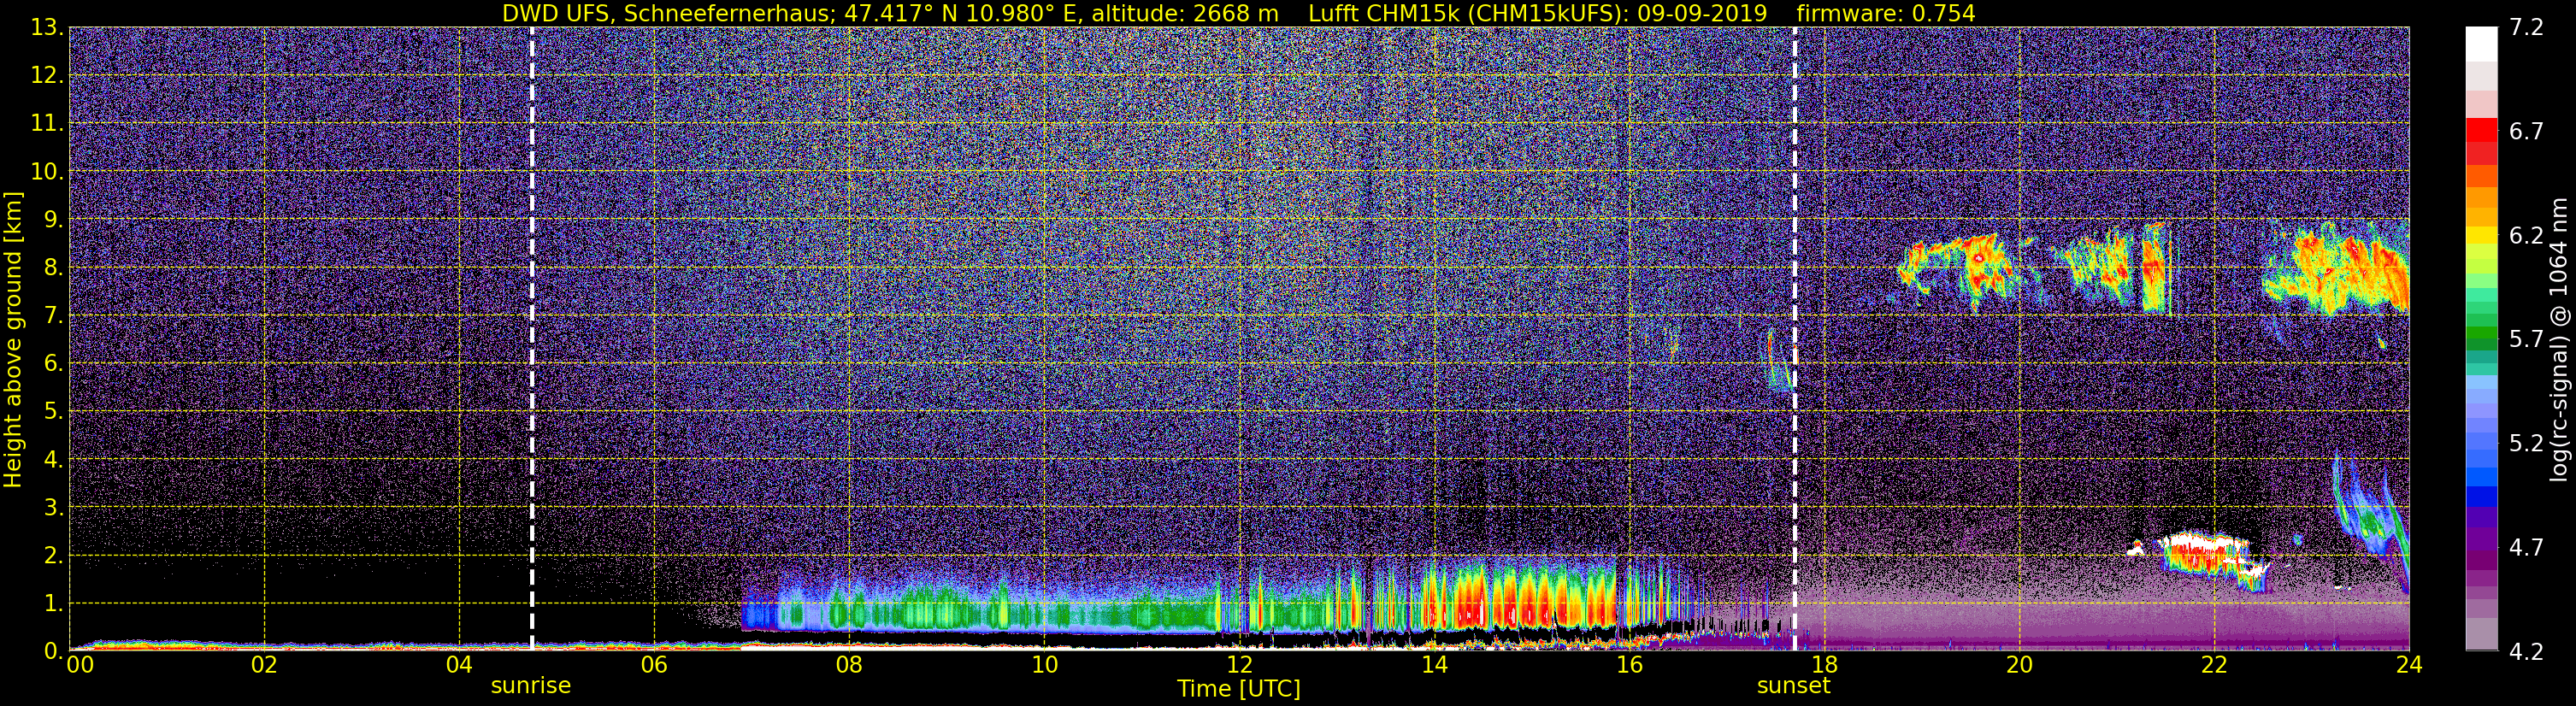2576x706 pixels.
Task: Click the 'Time [UTC]' axis label
Action: click(x=1239, y=689)
